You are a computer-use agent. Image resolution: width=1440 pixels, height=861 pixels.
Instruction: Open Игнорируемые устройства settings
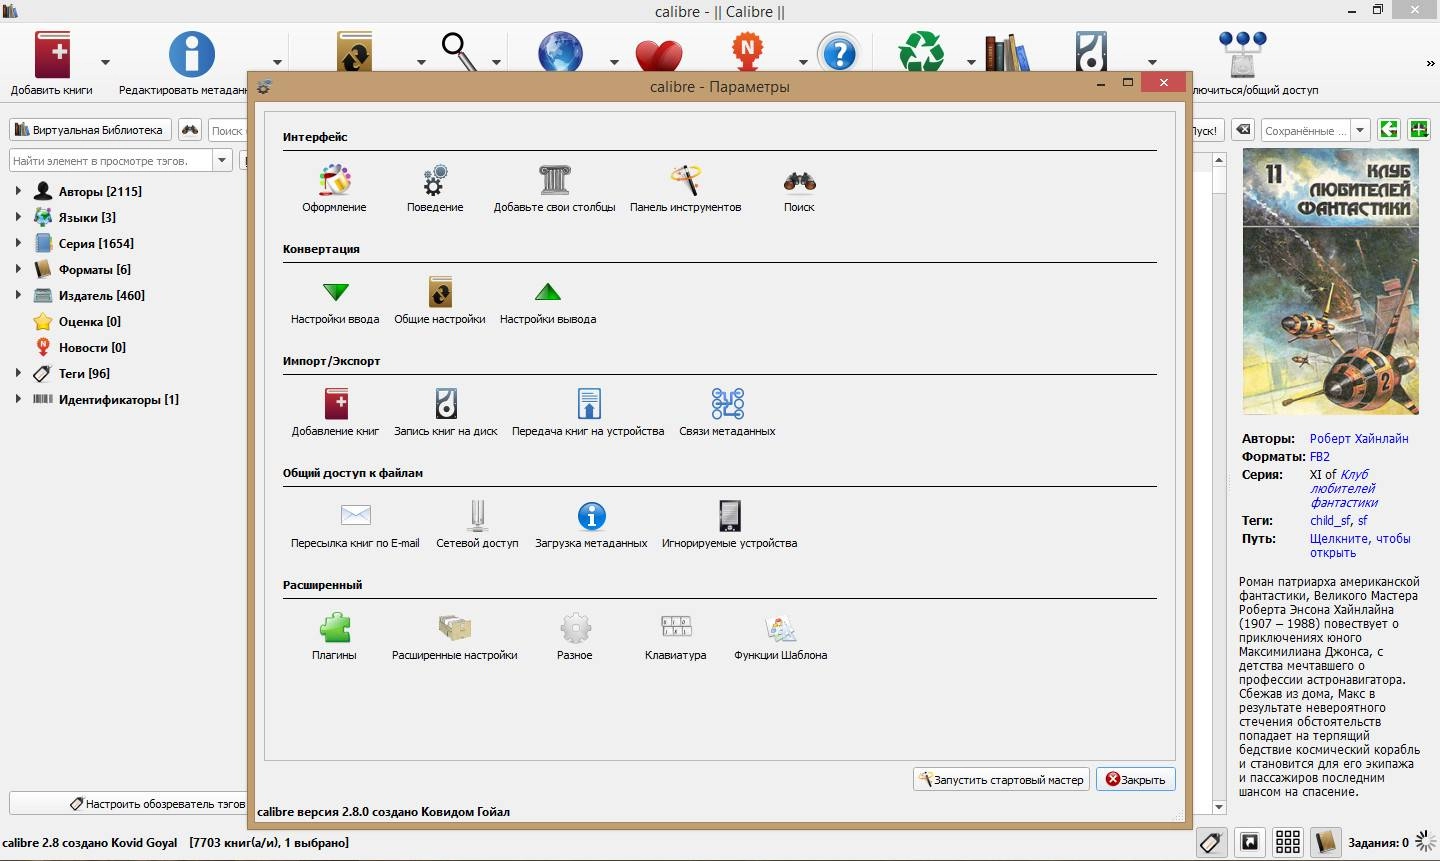click(x=730, y=525)
